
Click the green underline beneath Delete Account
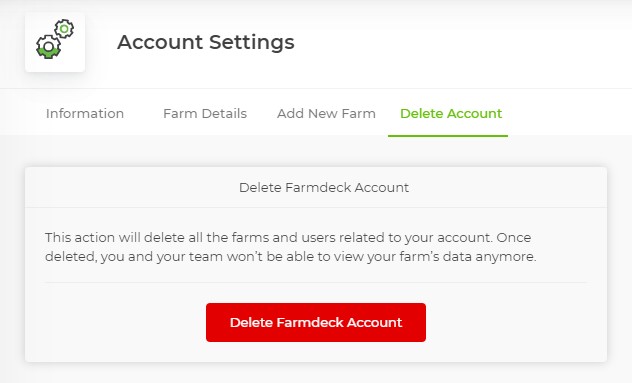(x=448, y=135)
